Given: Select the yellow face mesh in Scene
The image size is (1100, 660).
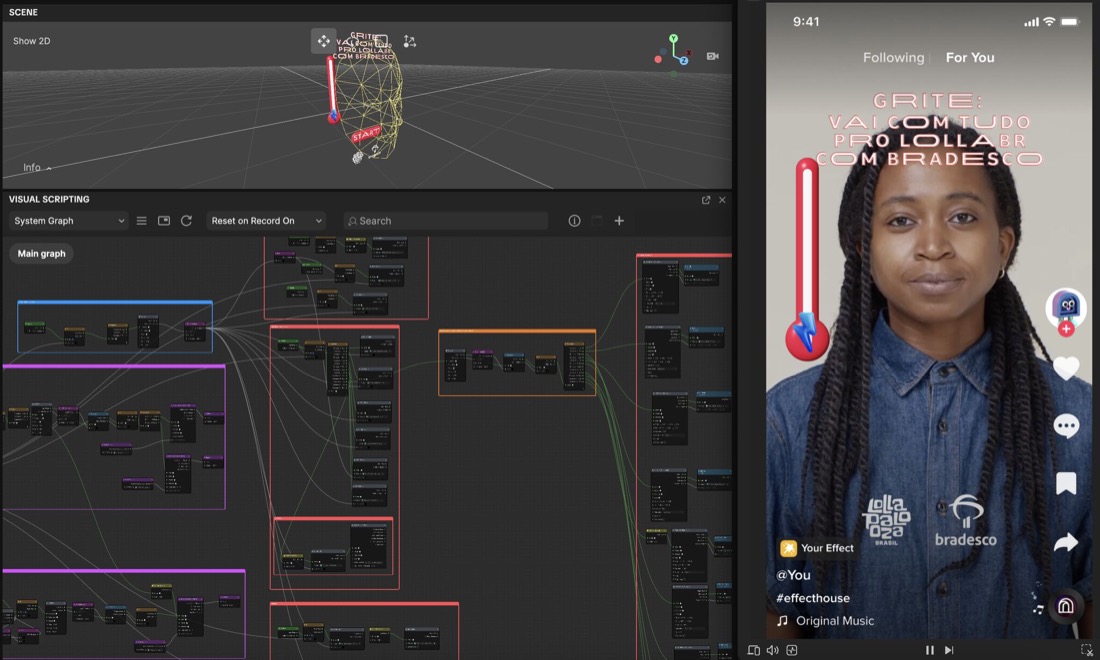Looking at the screenshot, I should [370, 96].
